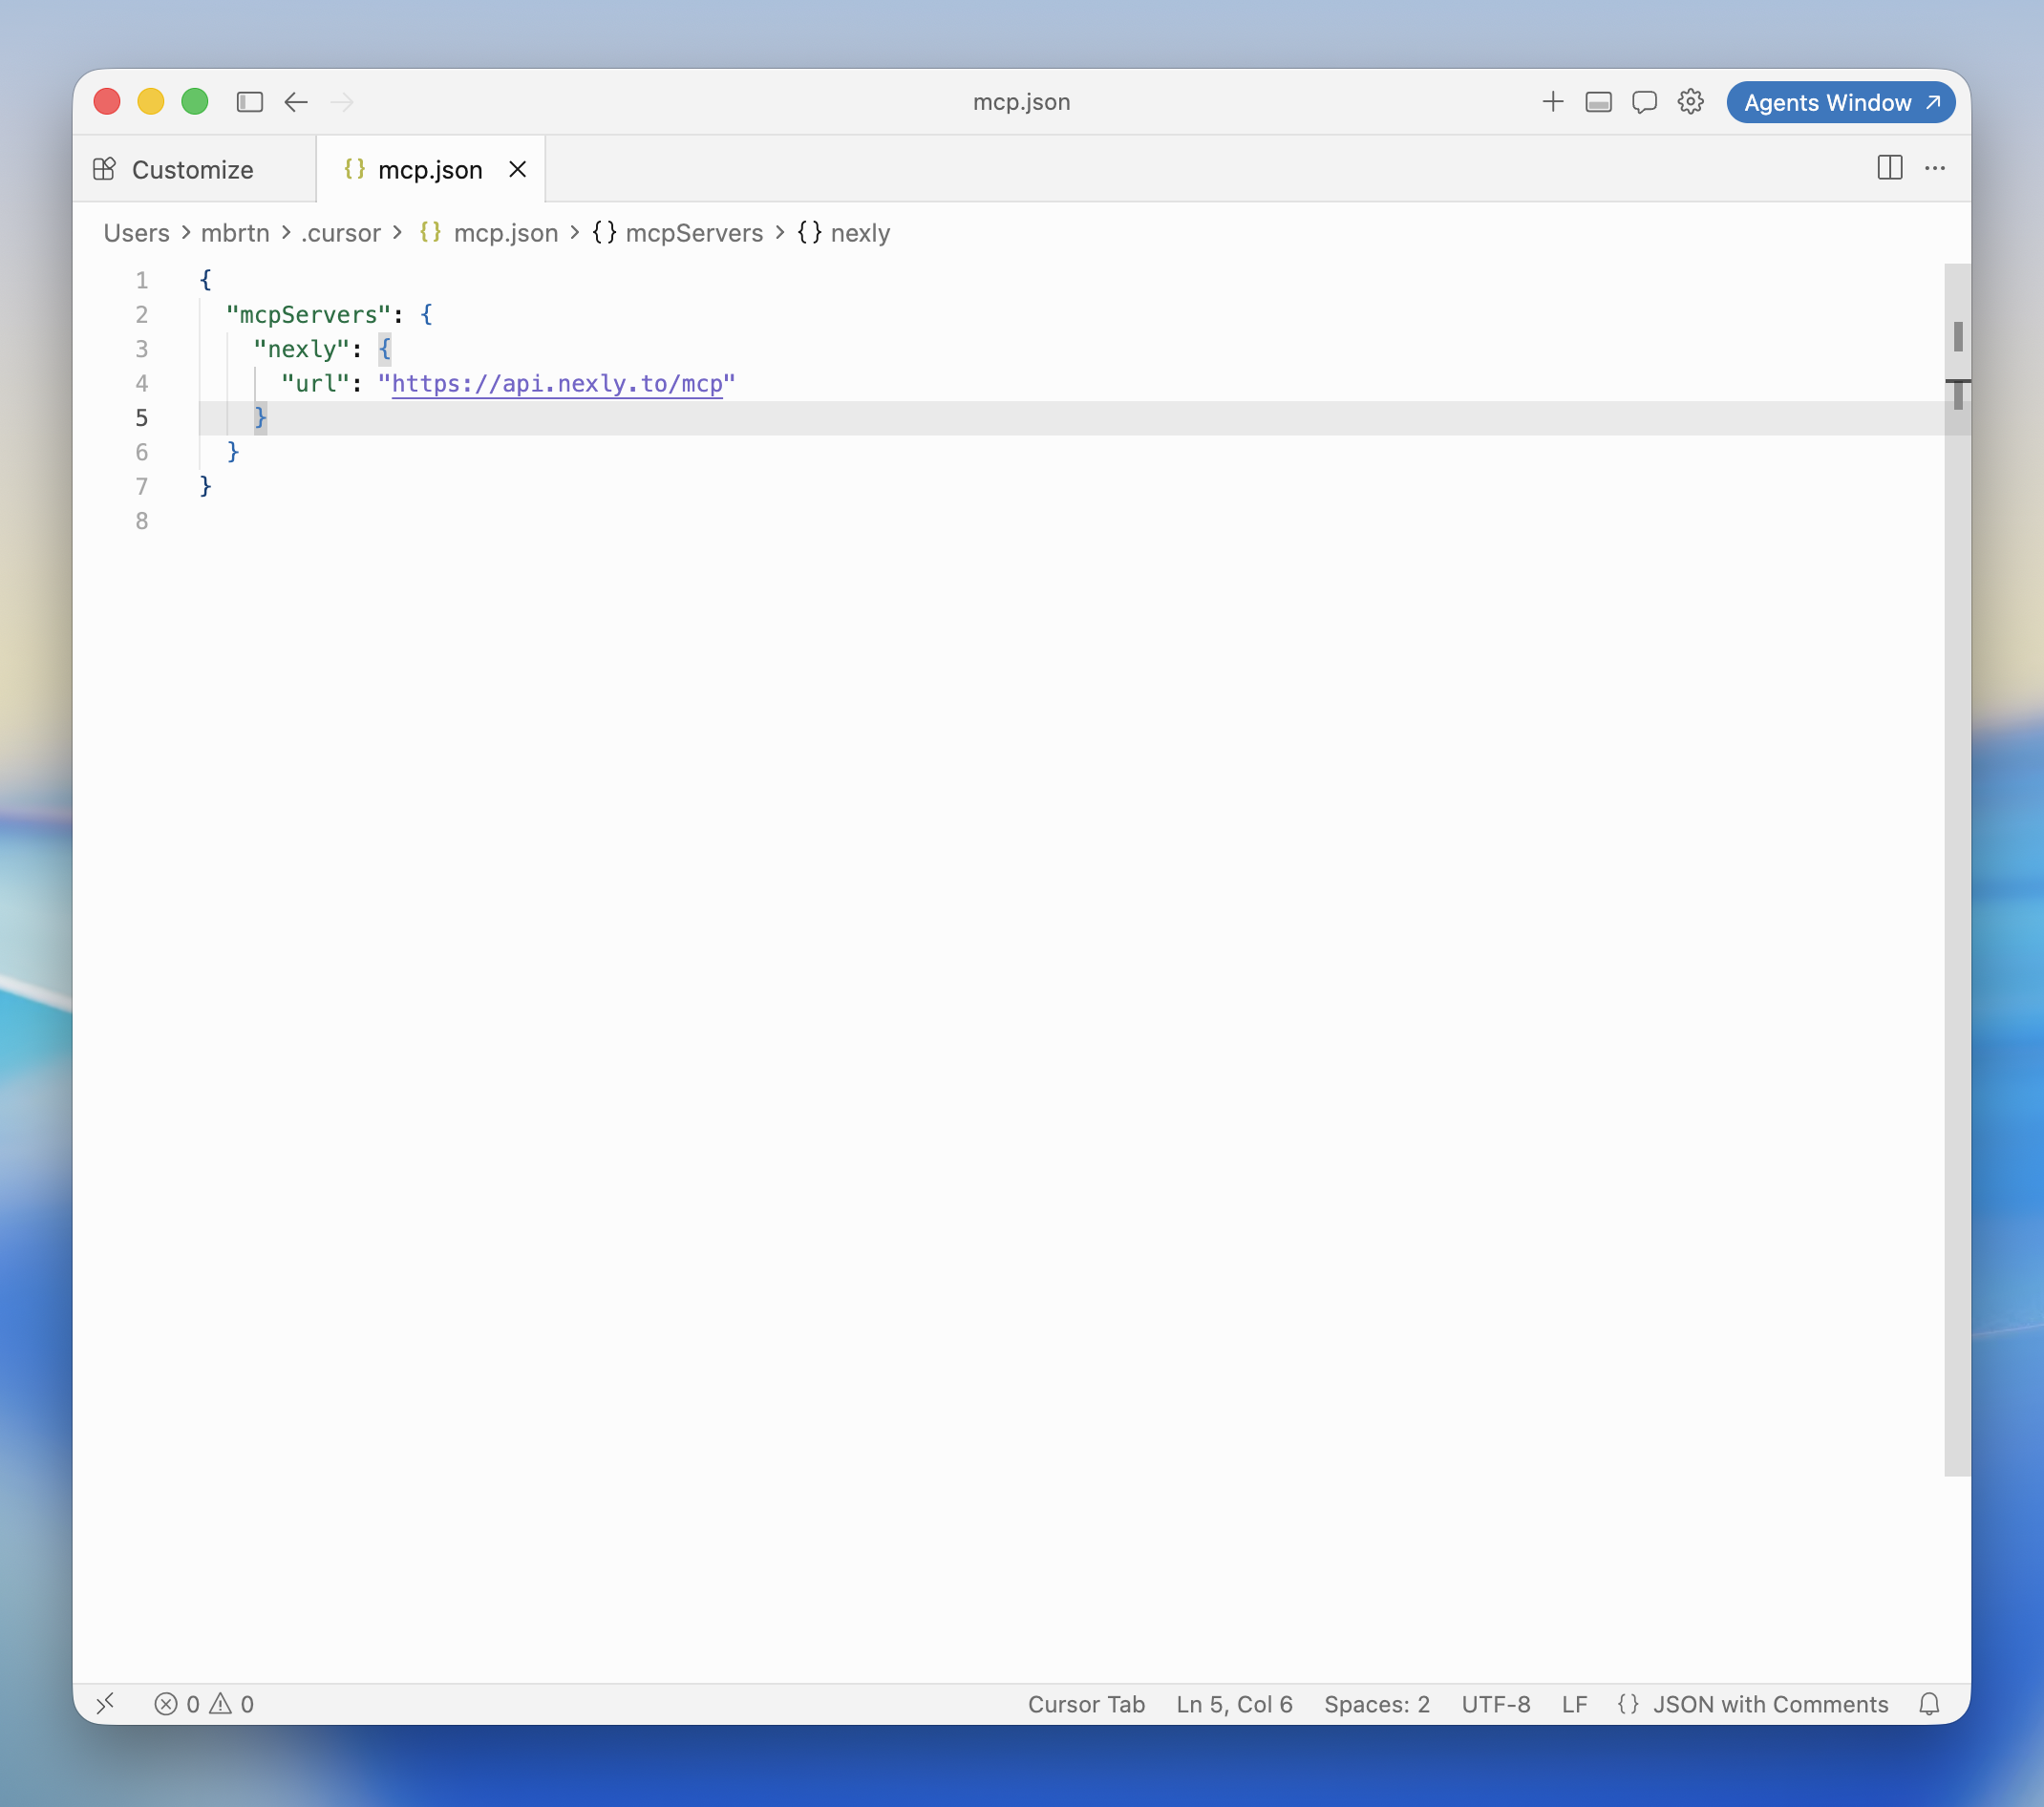Toggle the primary sidebar icon
Image resolution: width=2044 pixels, height=1807 pixels.
click(249, 102)
